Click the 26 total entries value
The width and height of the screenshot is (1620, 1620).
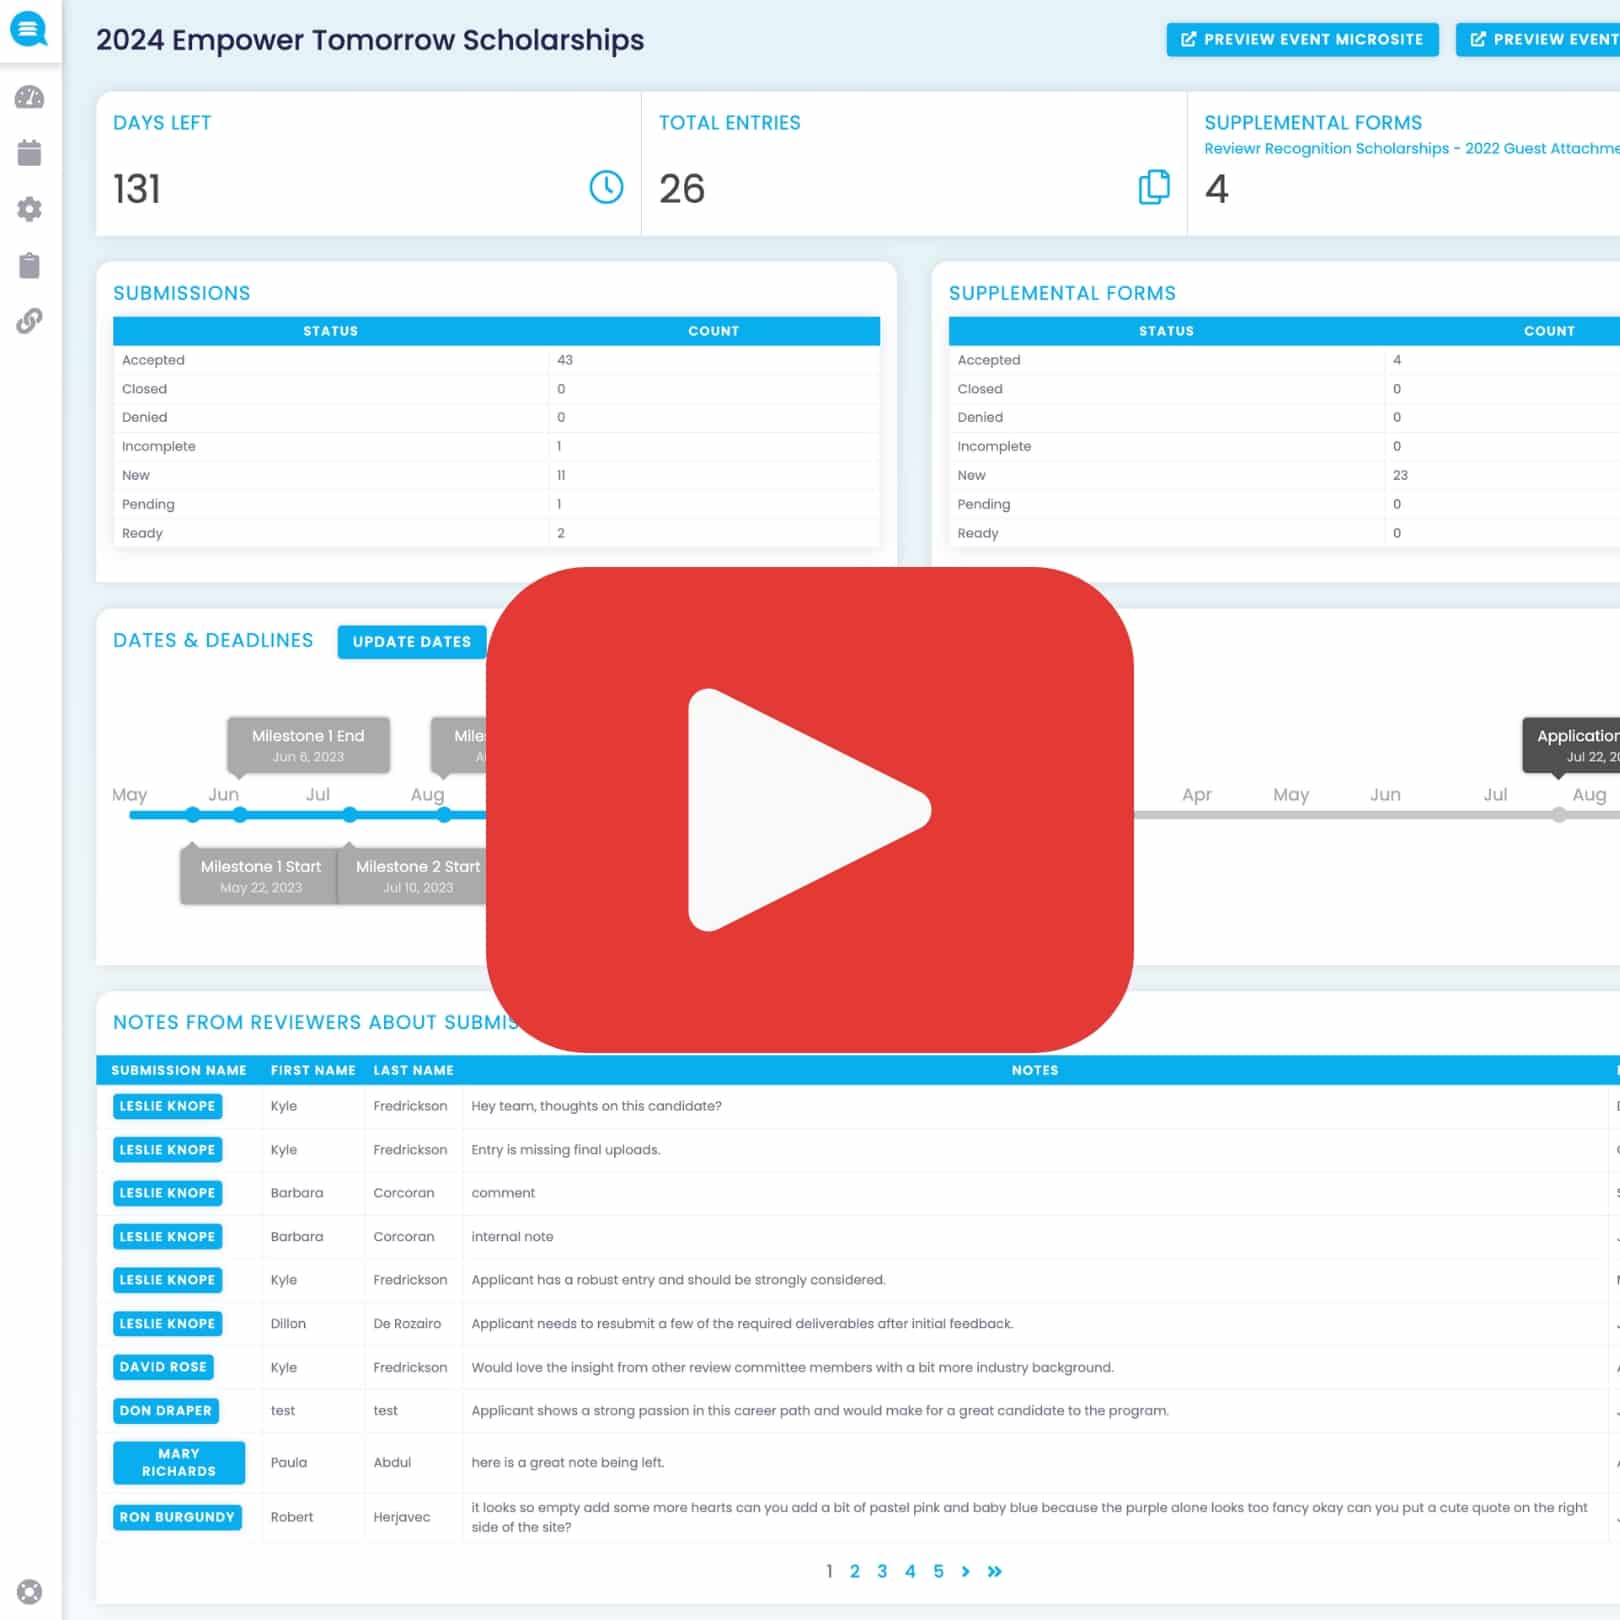tap(682, 188)
